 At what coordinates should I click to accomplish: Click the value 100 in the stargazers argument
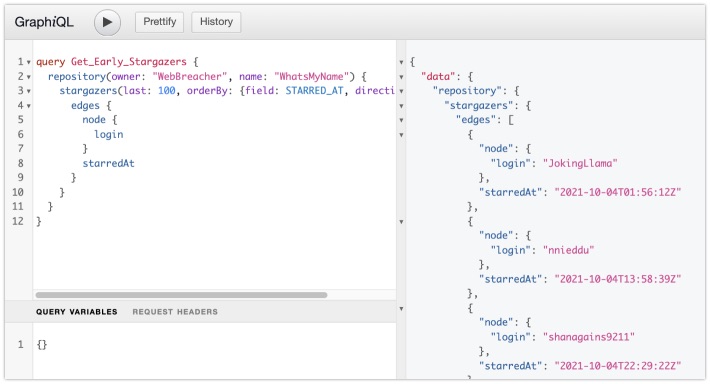(x=167, y=91)
